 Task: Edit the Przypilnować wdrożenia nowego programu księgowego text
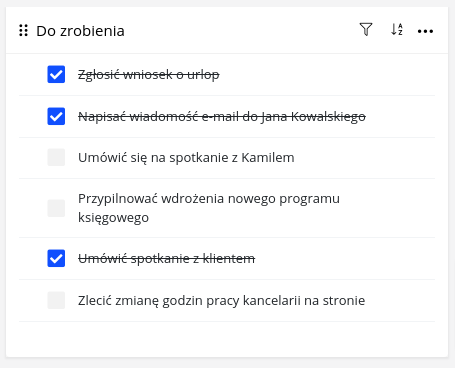209,208
